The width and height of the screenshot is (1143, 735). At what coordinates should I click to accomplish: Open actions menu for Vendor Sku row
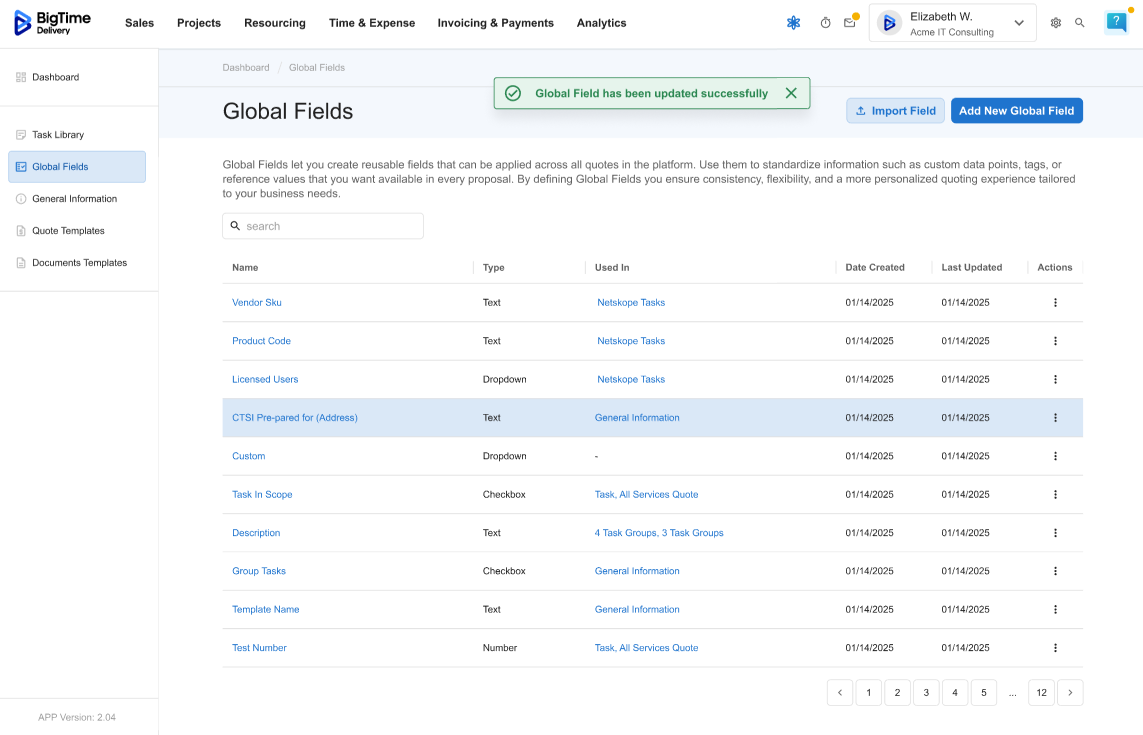click(1055, 303)
